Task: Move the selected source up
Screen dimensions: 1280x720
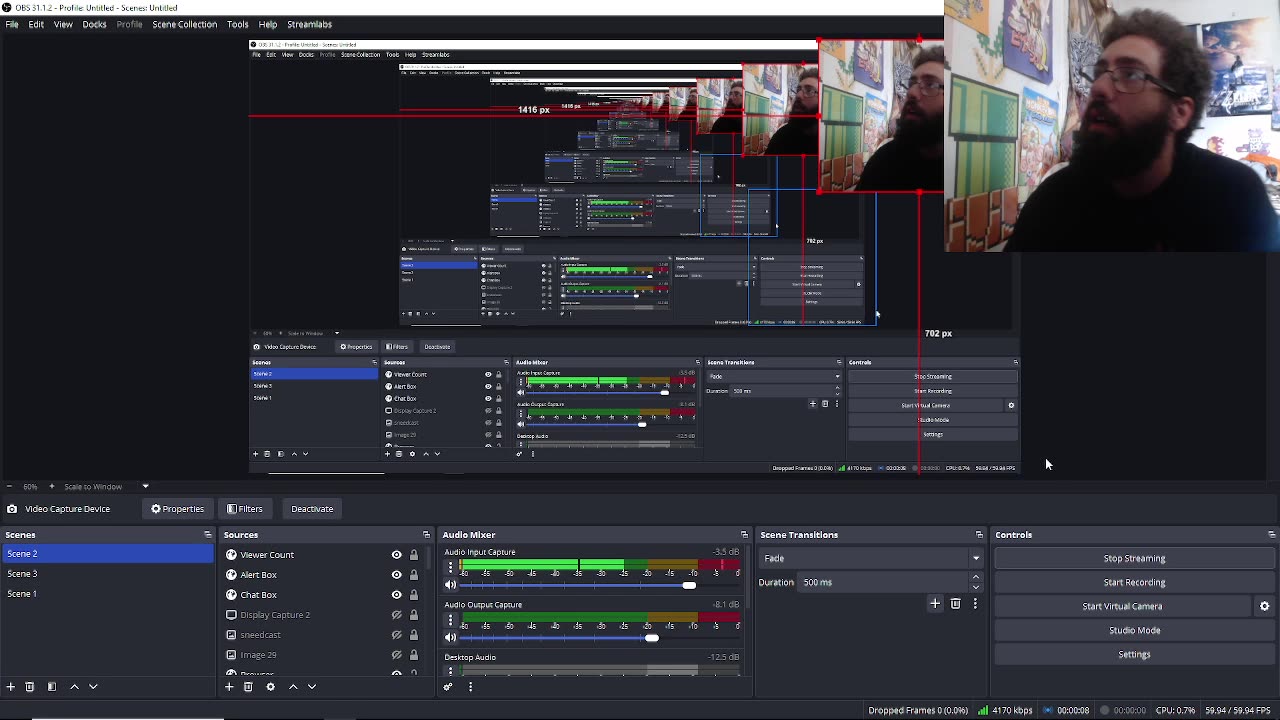Action: tap(293, 687)
